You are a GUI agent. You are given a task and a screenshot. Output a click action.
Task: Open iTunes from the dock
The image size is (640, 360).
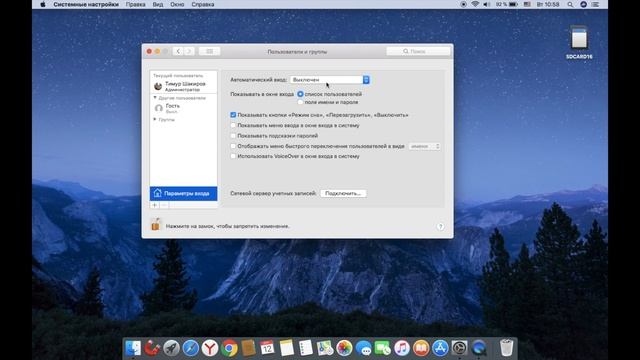pyautogui.click(x=402, y=348)
